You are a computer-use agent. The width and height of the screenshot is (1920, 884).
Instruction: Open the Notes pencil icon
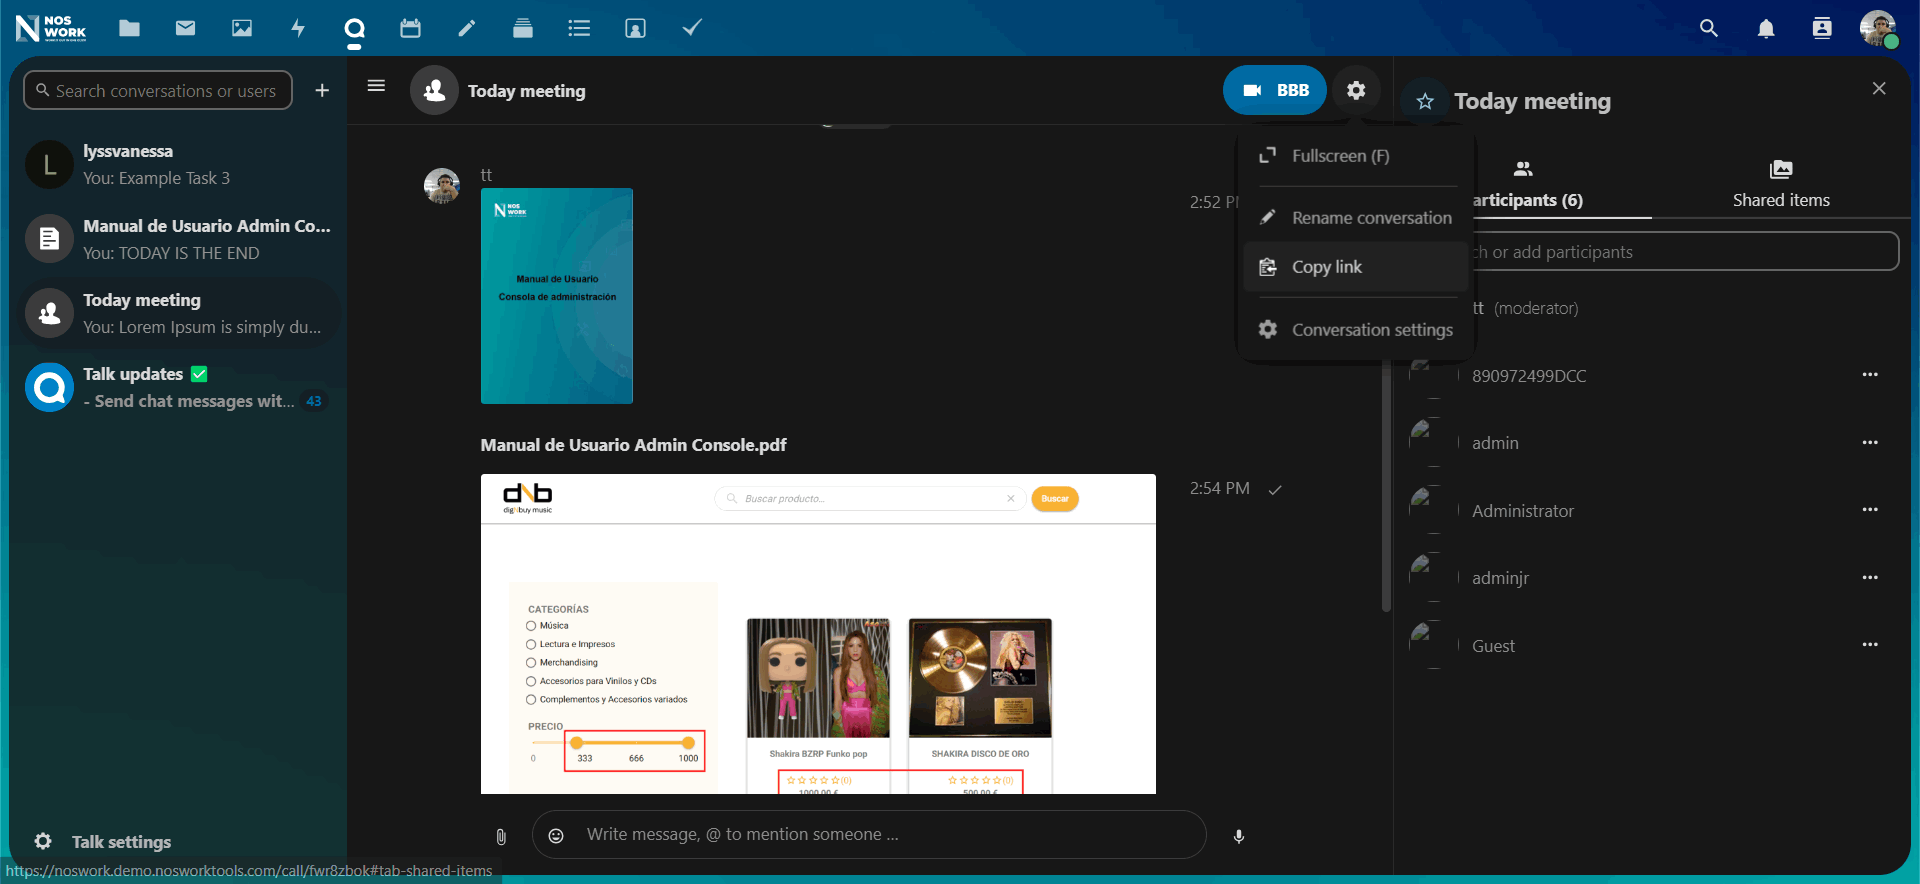[466, 28]
